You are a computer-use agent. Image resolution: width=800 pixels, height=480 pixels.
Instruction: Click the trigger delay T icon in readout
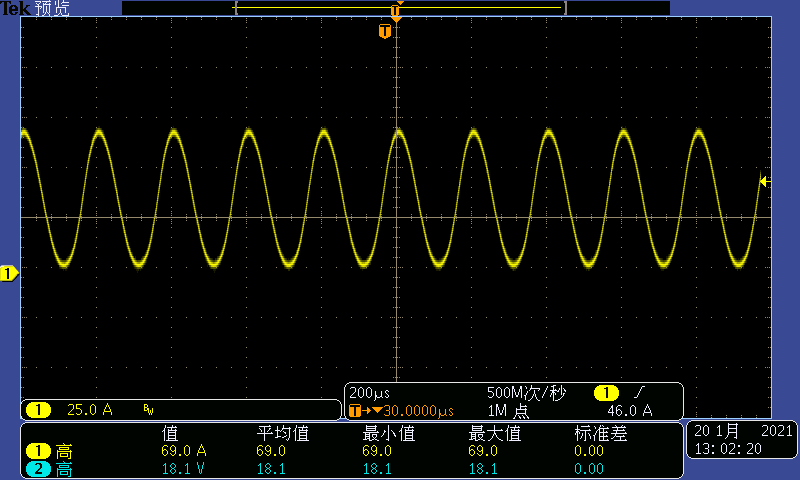pos(358,411)
